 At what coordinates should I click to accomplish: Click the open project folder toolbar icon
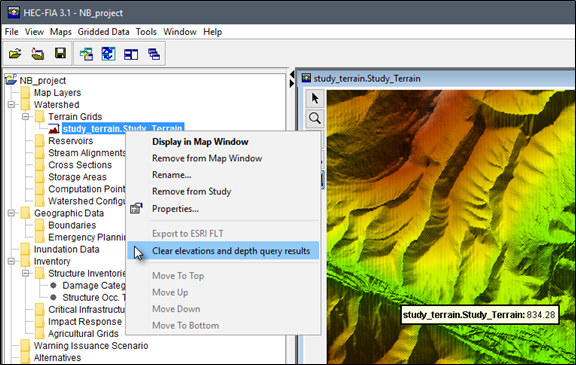coord(15,54)
